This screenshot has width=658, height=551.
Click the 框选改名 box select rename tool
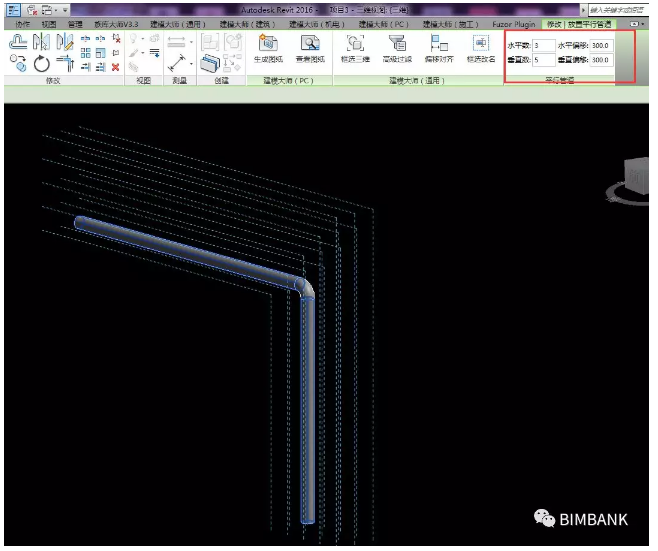[x=481, y=49]
